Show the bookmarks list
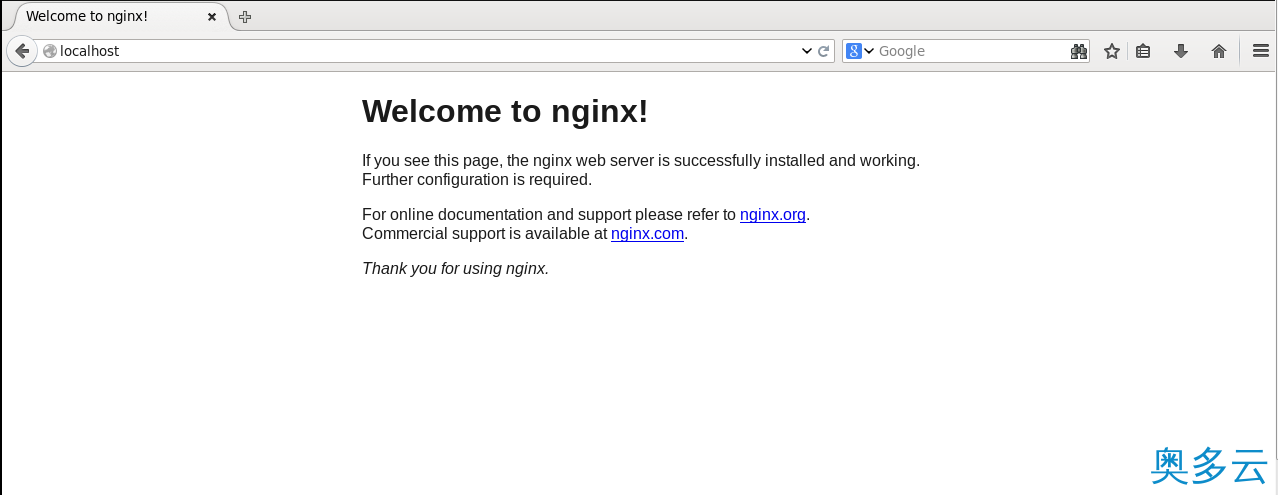Image resolution: width=1278 pixels, height=495 pixels. 1143,51
